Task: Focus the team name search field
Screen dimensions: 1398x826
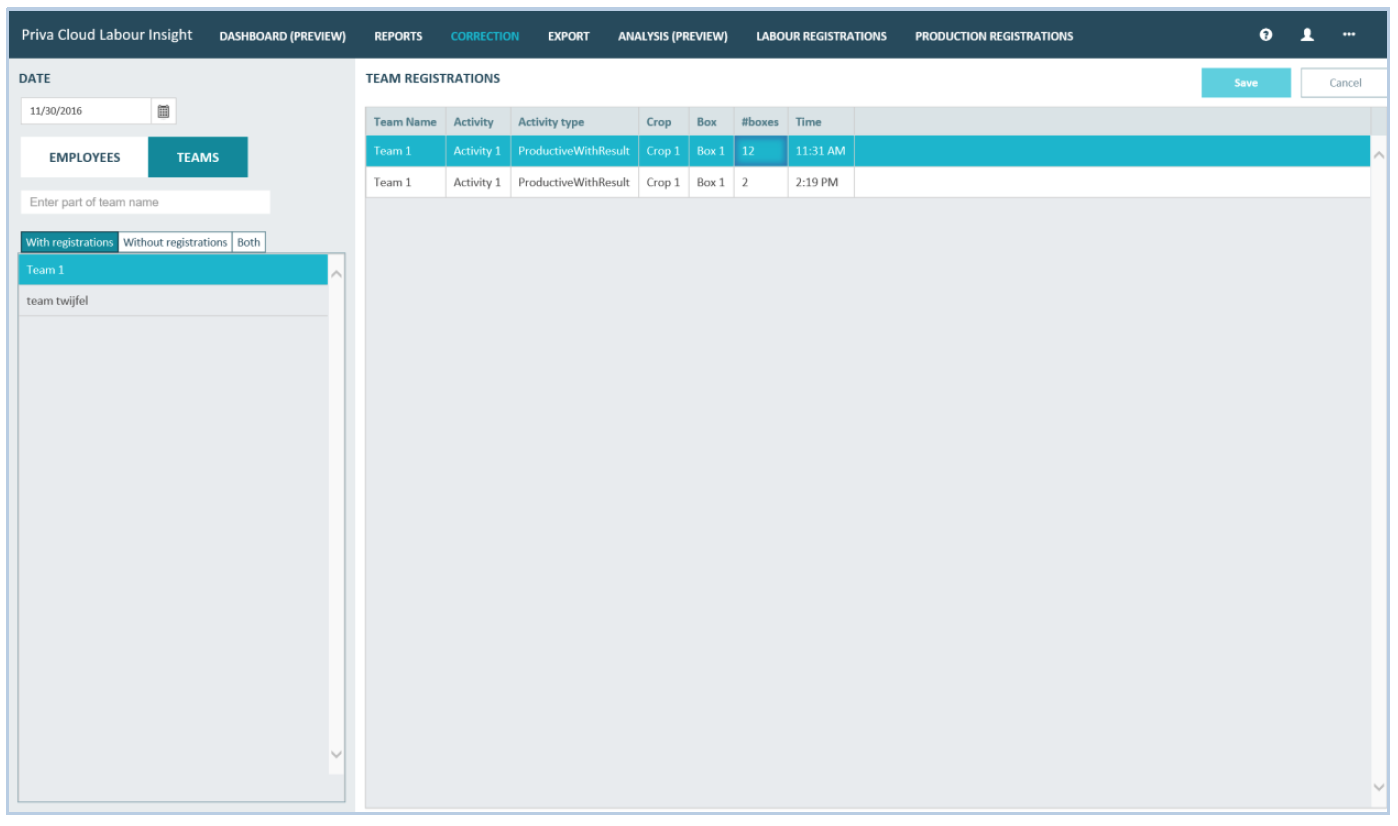Action: click(x=146, y=202)
